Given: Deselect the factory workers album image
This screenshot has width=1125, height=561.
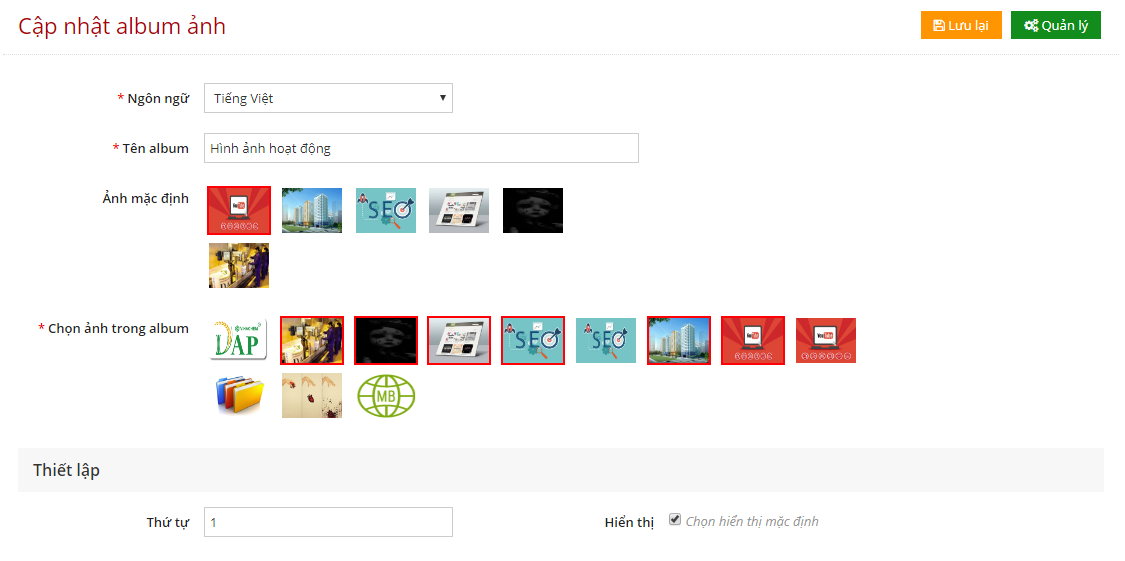Looking at the screenshot, I should coord(312,340).
